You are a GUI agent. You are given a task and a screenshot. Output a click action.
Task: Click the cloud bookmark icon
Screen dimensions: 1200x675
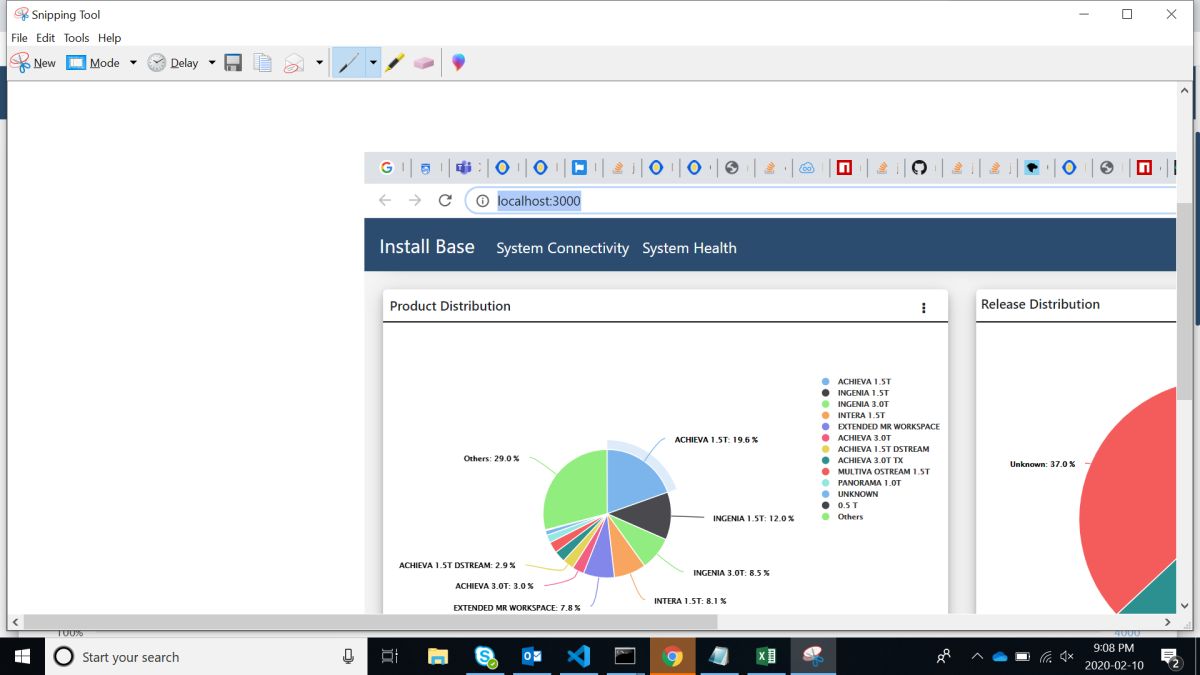(807, 168)
